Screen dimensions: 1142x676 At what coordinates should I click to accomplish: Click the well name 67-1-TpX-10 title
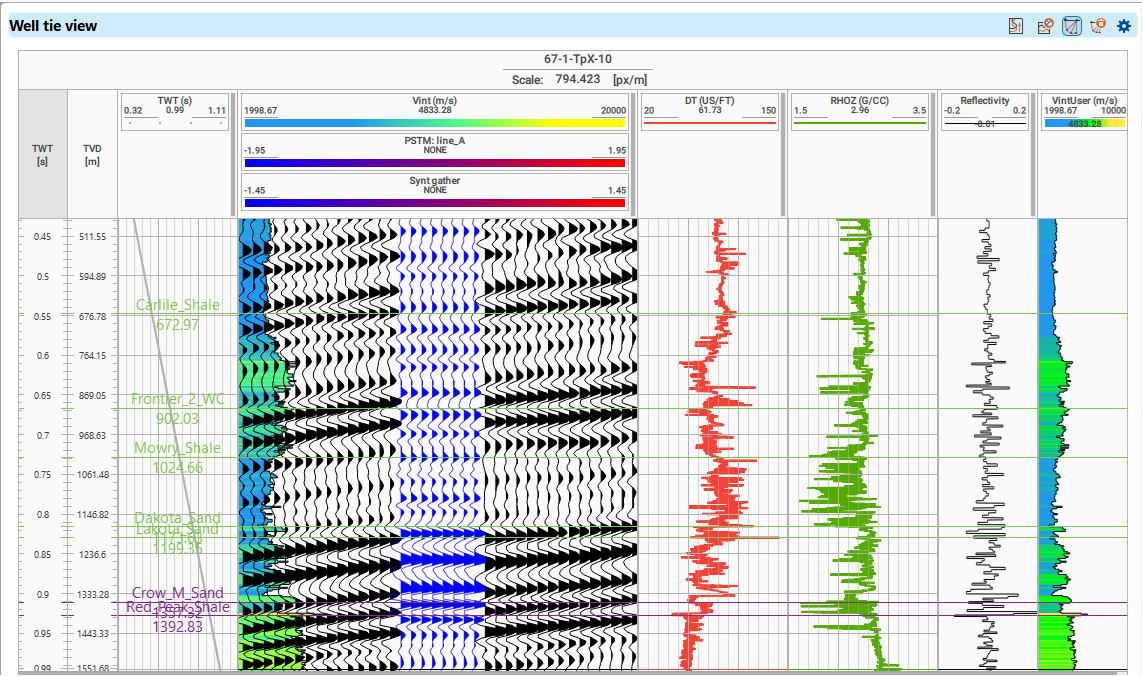tap(580, 60)
